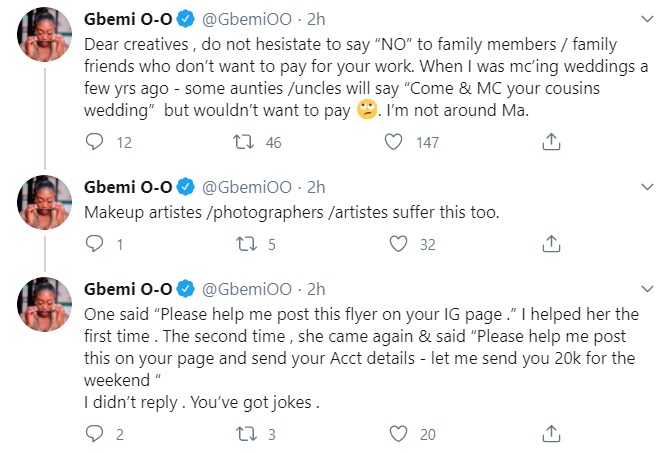Reply to the IG flyer tweet

(95, 433)
